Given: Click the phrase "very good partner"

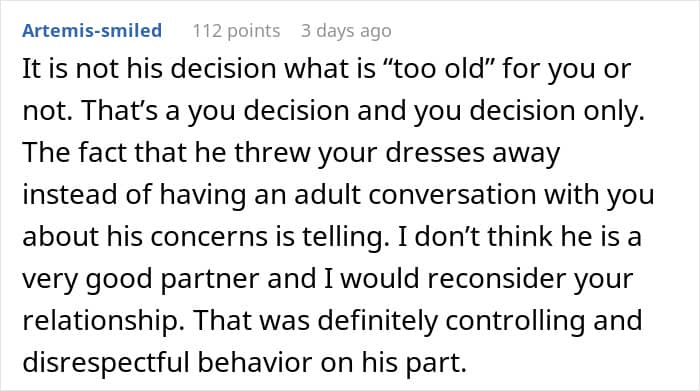Looking at the screenshot, I should coord(141,279).
